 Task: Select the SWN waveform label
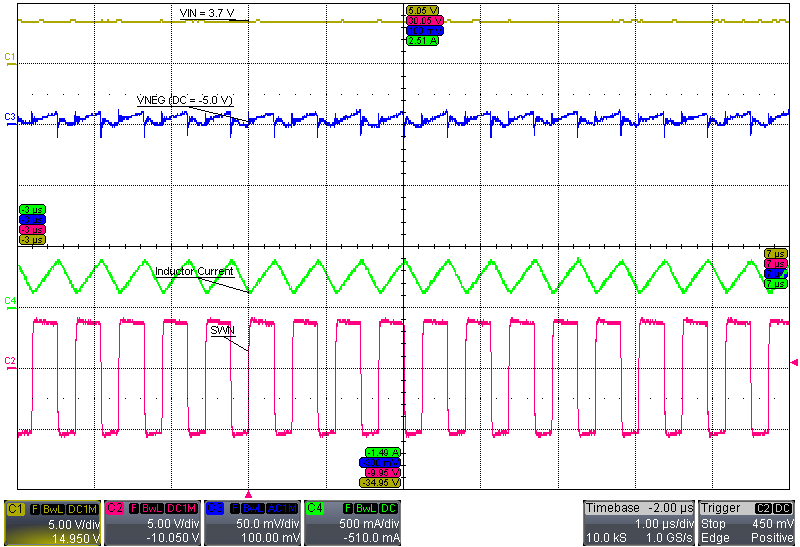221,328
